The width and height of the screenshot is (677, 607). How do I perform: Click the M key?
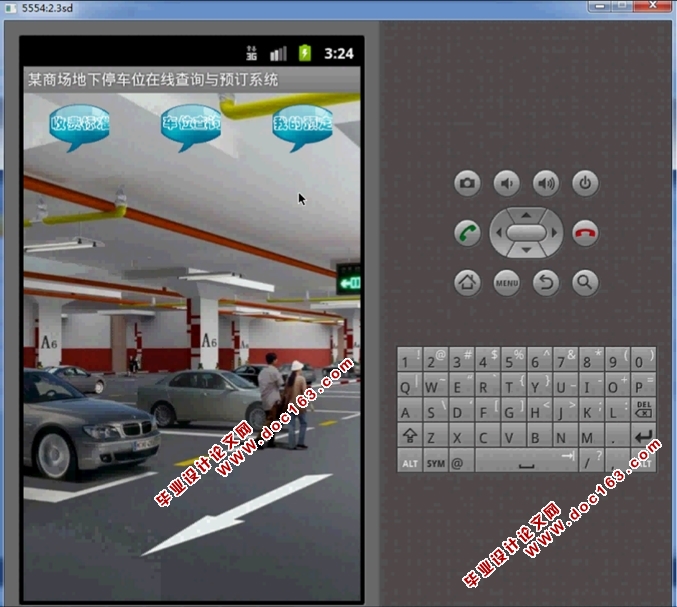pos(592,435)
